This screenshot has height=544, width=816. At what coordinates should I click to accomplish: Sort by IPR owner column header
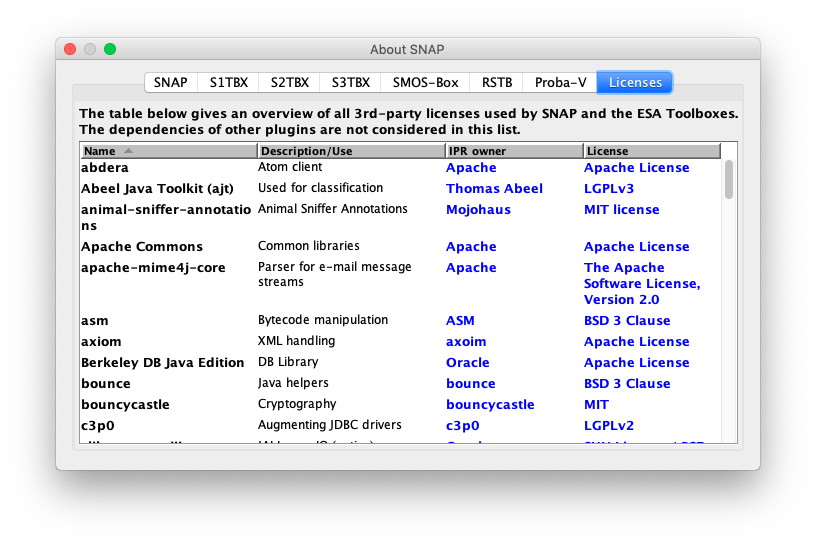[x=514, y=151]
